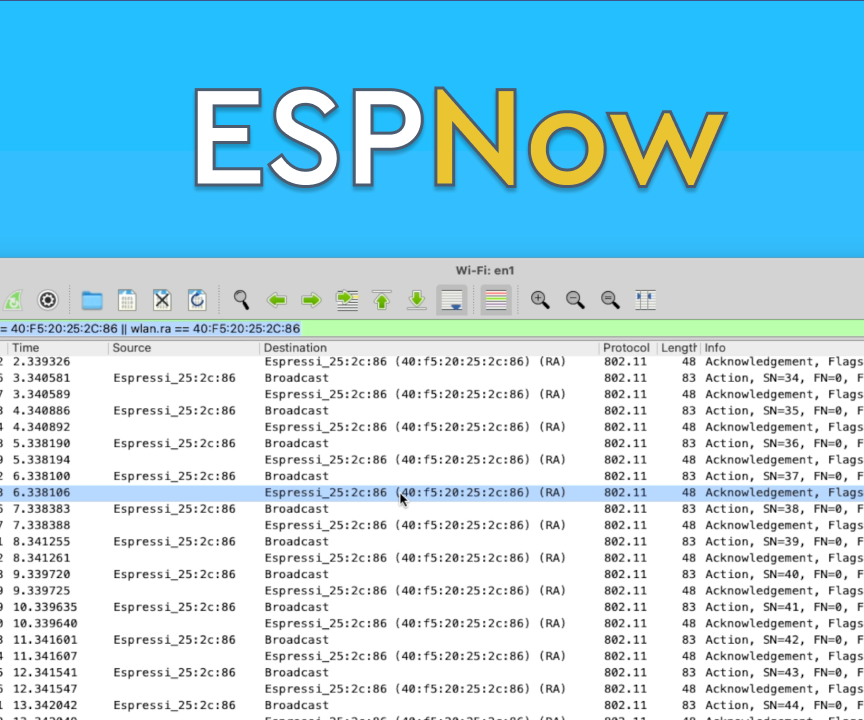Sort packets by the Time column
Viewport: 864px width, 720px height.
[26, 347]
